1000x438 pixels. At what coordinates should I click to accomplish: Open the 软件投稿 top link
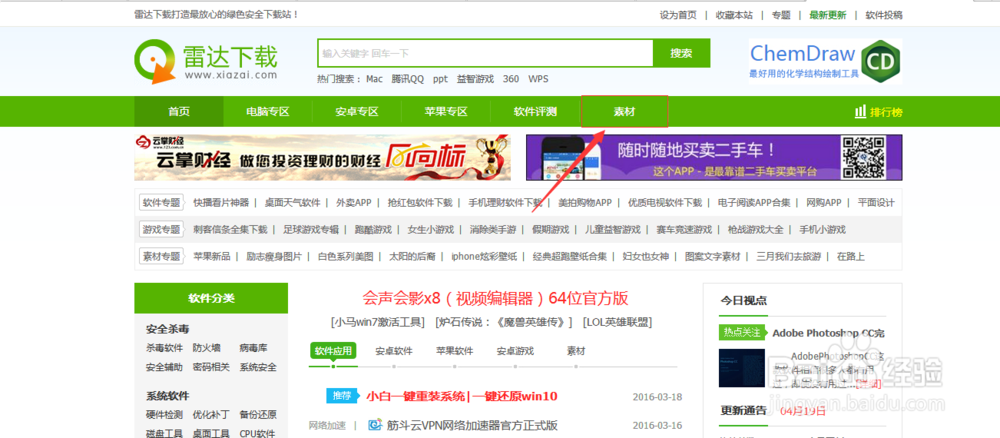(884, 15)
